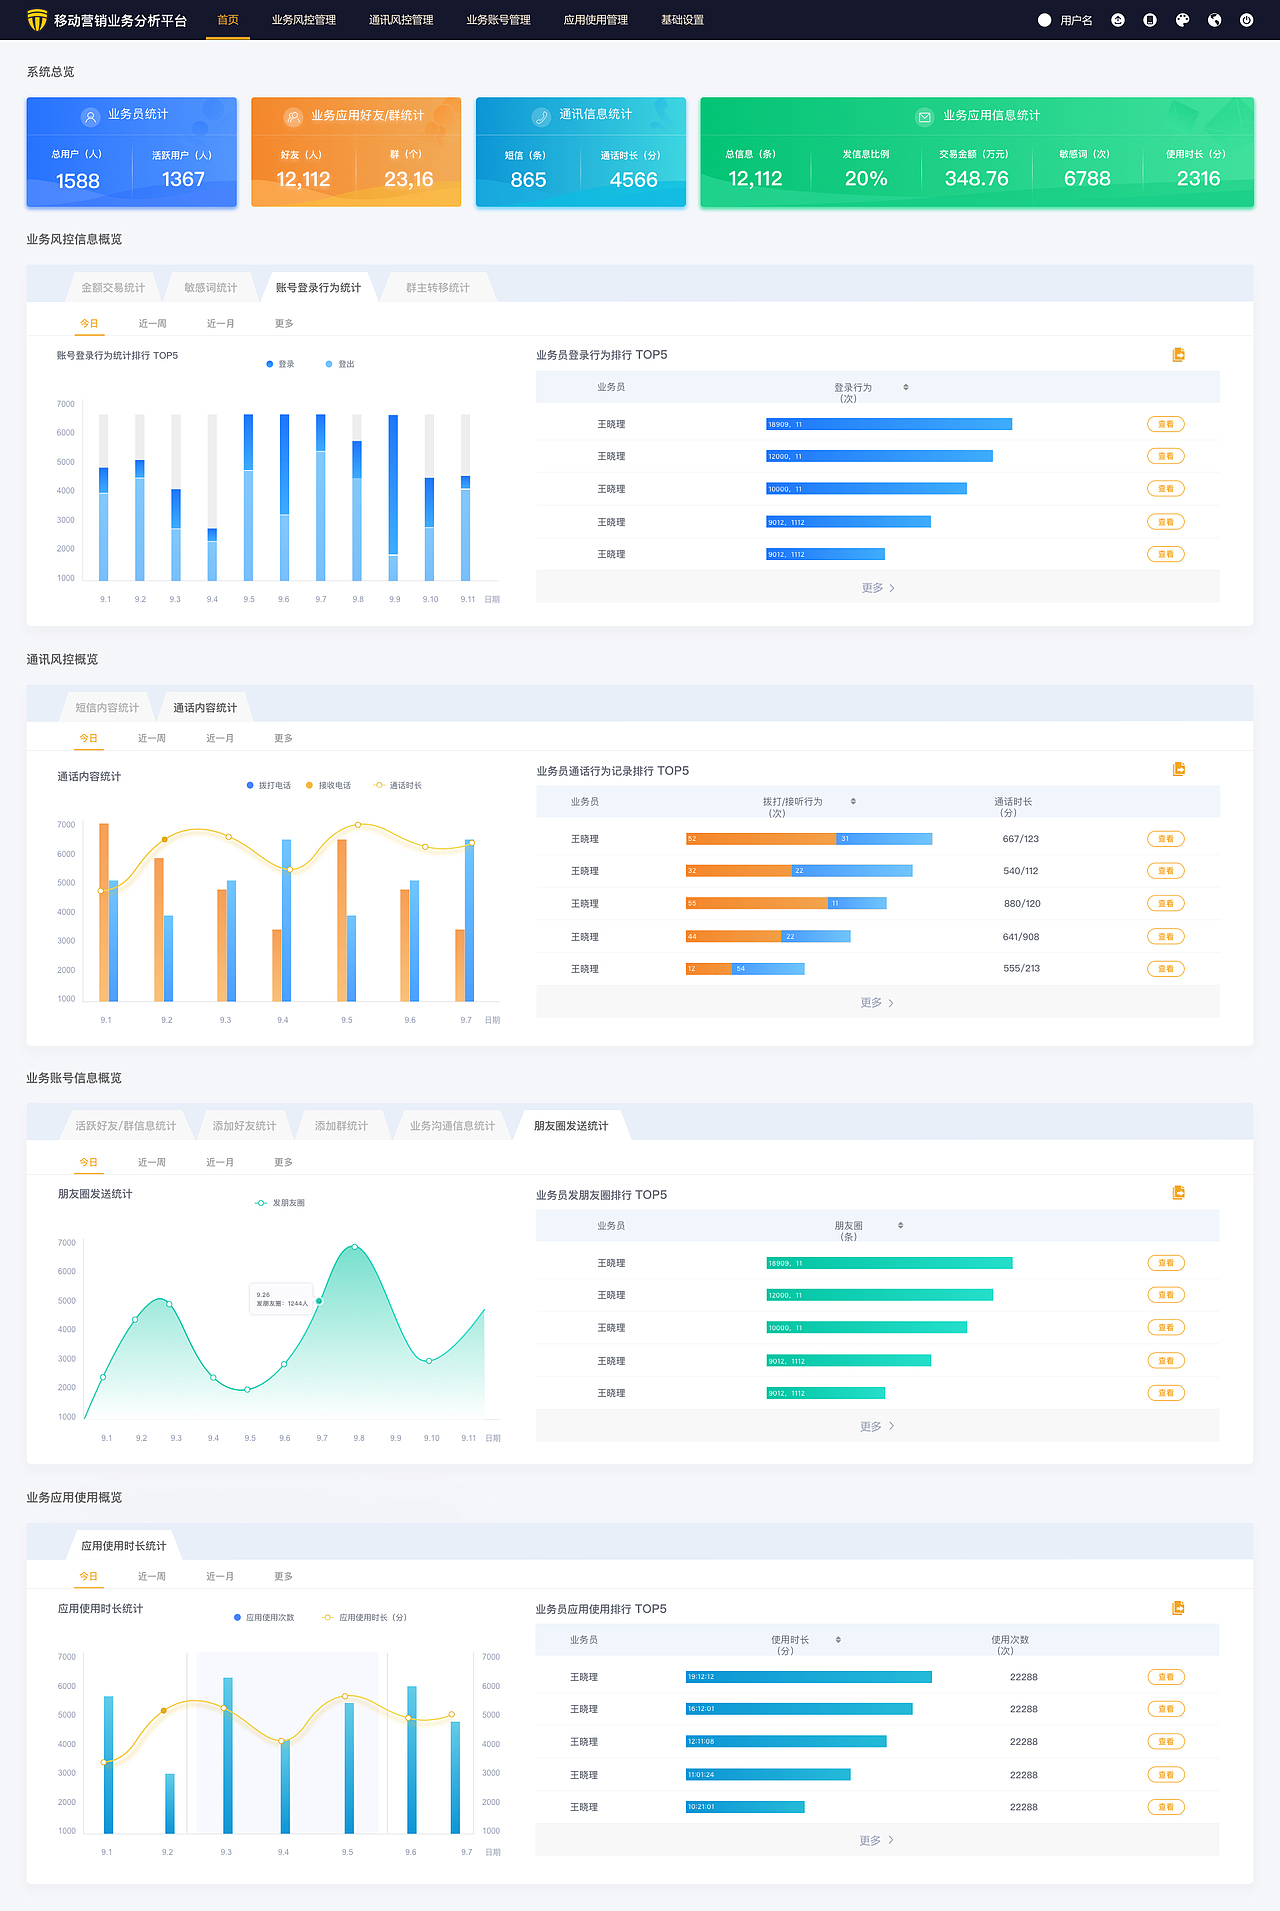Viewport: 1280px width, 1911px height.
Task: Toggle the 登录 legend in login chart
Action: pyautogui.click(x=281, y=364)
